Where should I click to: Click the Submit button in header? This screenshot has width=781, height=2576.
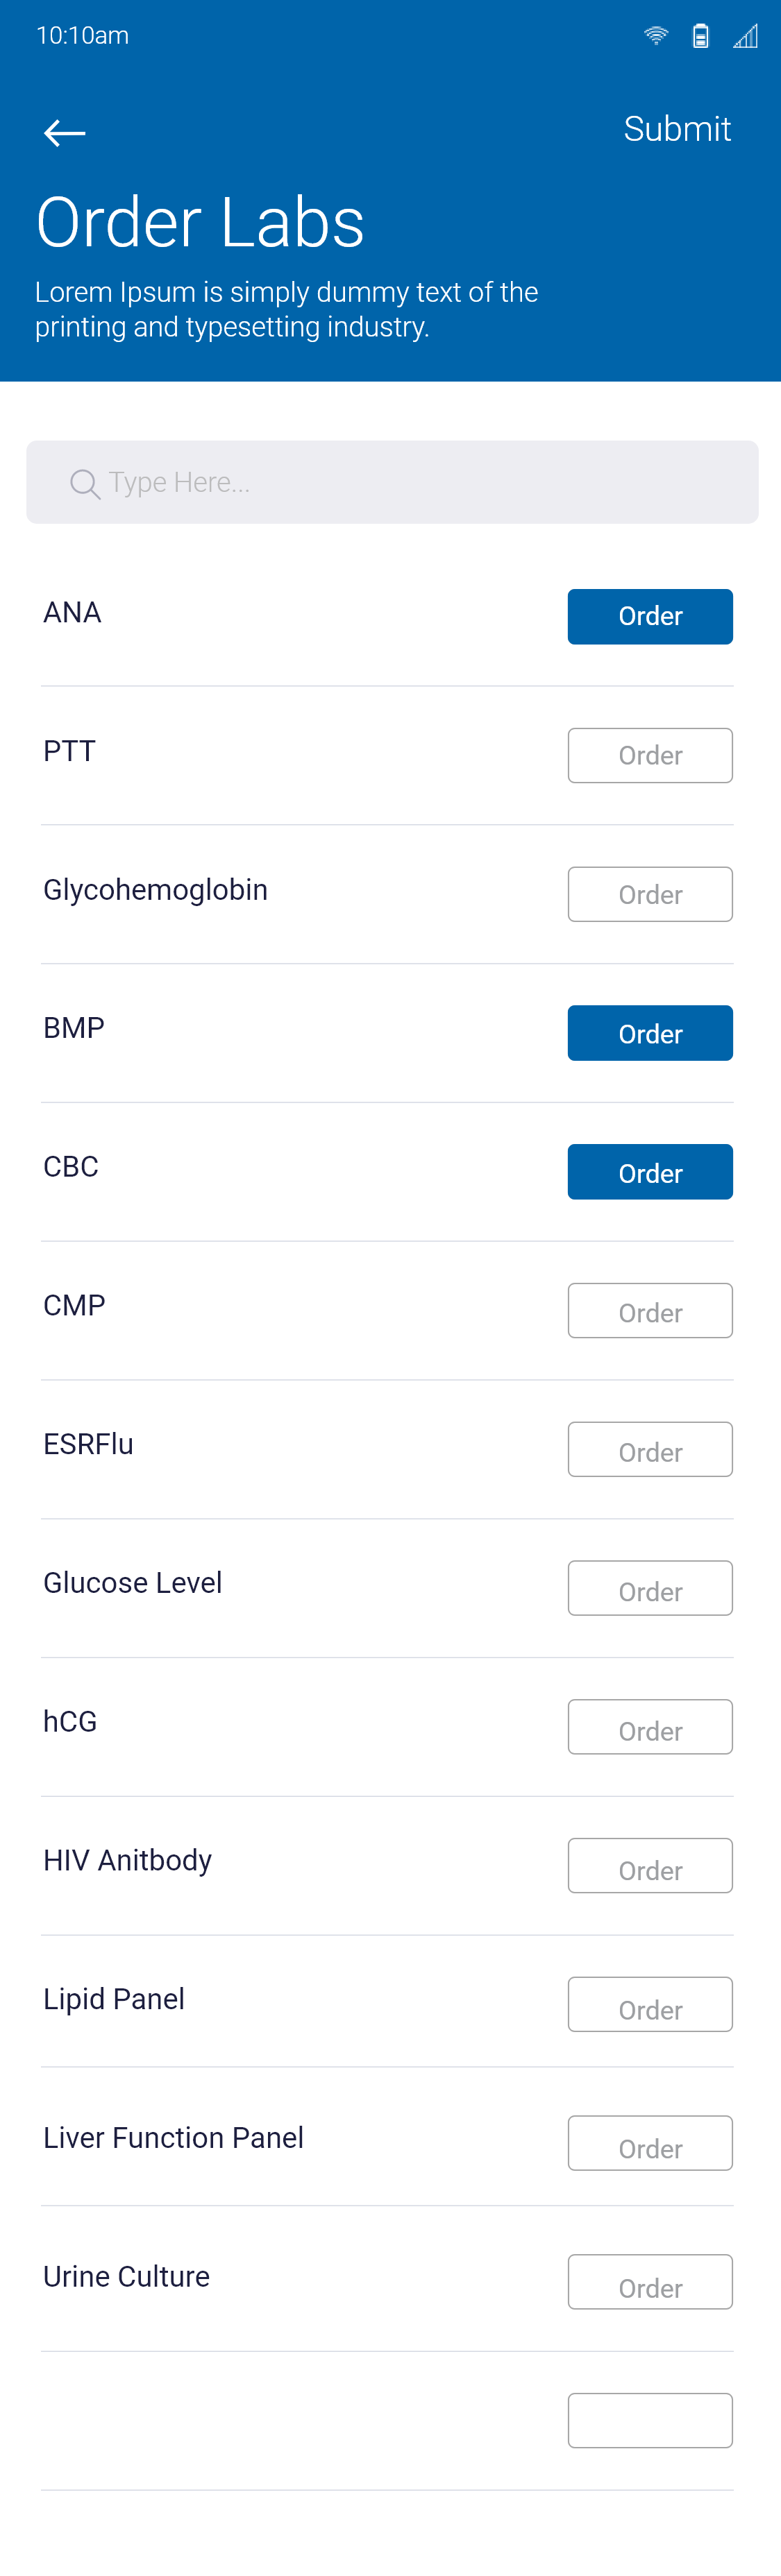[677, 129]
